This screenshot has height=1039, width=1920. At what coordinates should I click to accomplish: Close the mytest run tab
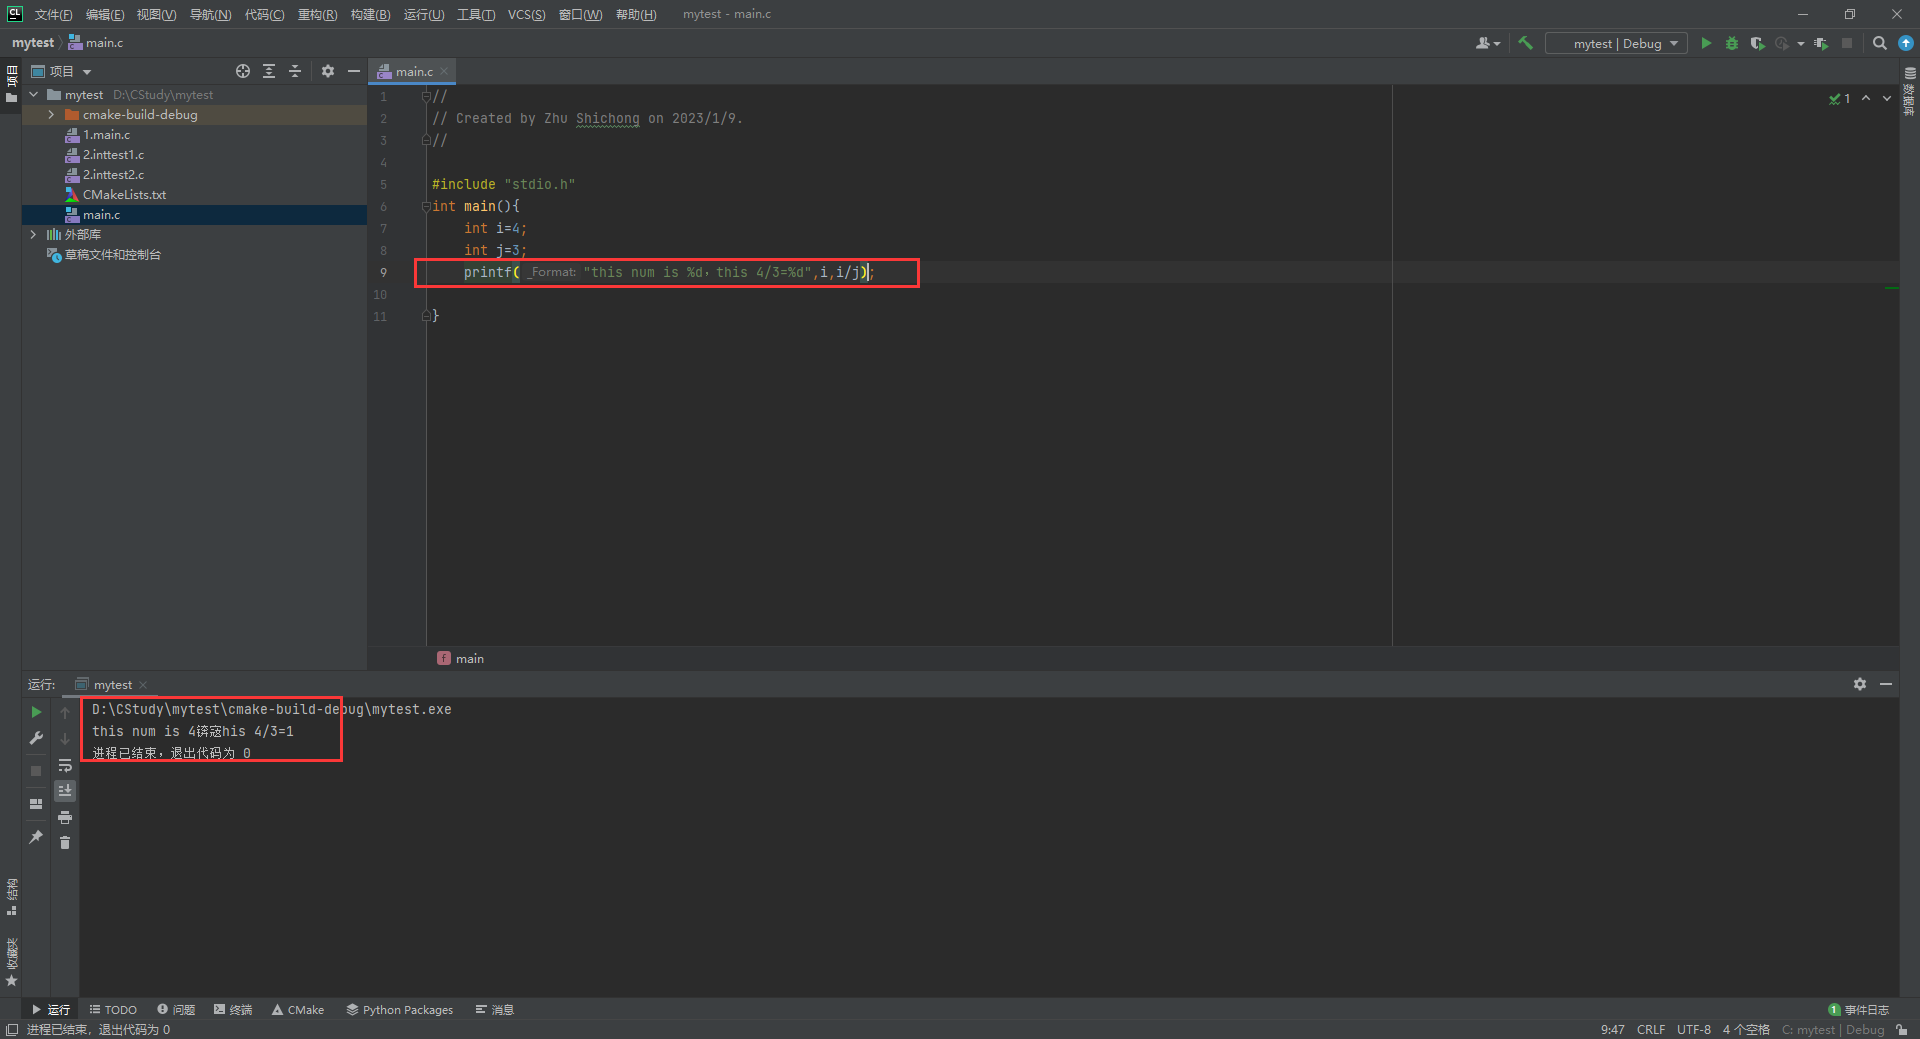(143, 685)
